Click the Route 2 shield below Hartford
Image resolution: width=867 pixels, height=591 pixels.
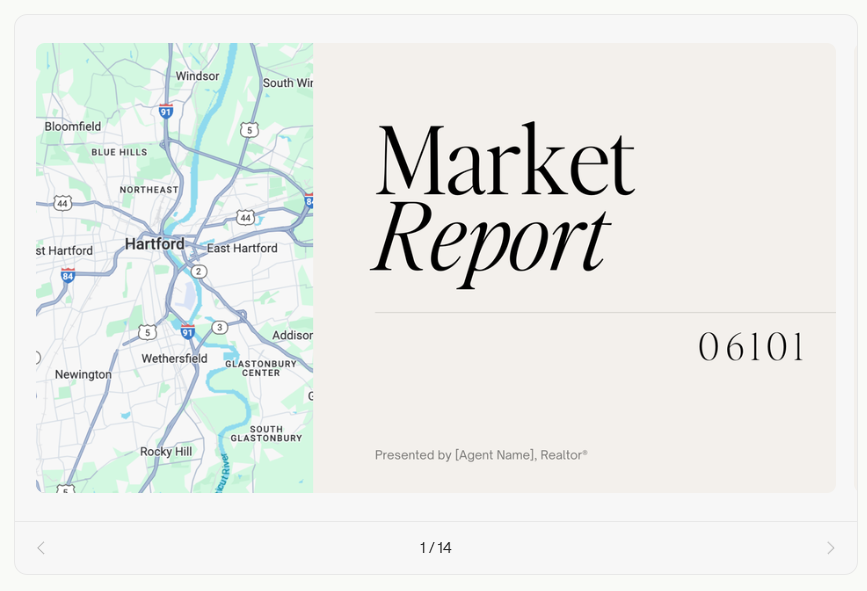pyautogui.click(x=199, y=271)
